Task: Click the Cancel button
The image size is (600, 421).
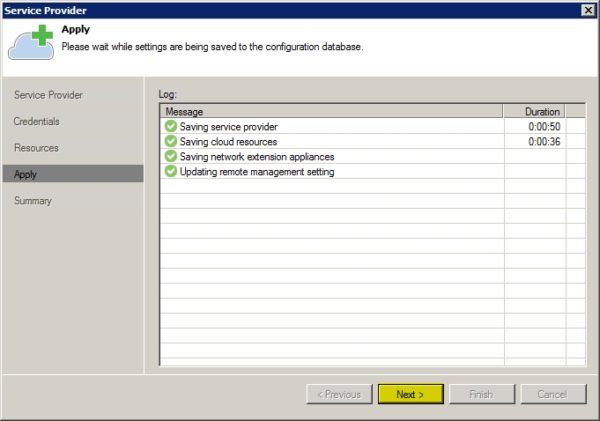Action: 553,394
